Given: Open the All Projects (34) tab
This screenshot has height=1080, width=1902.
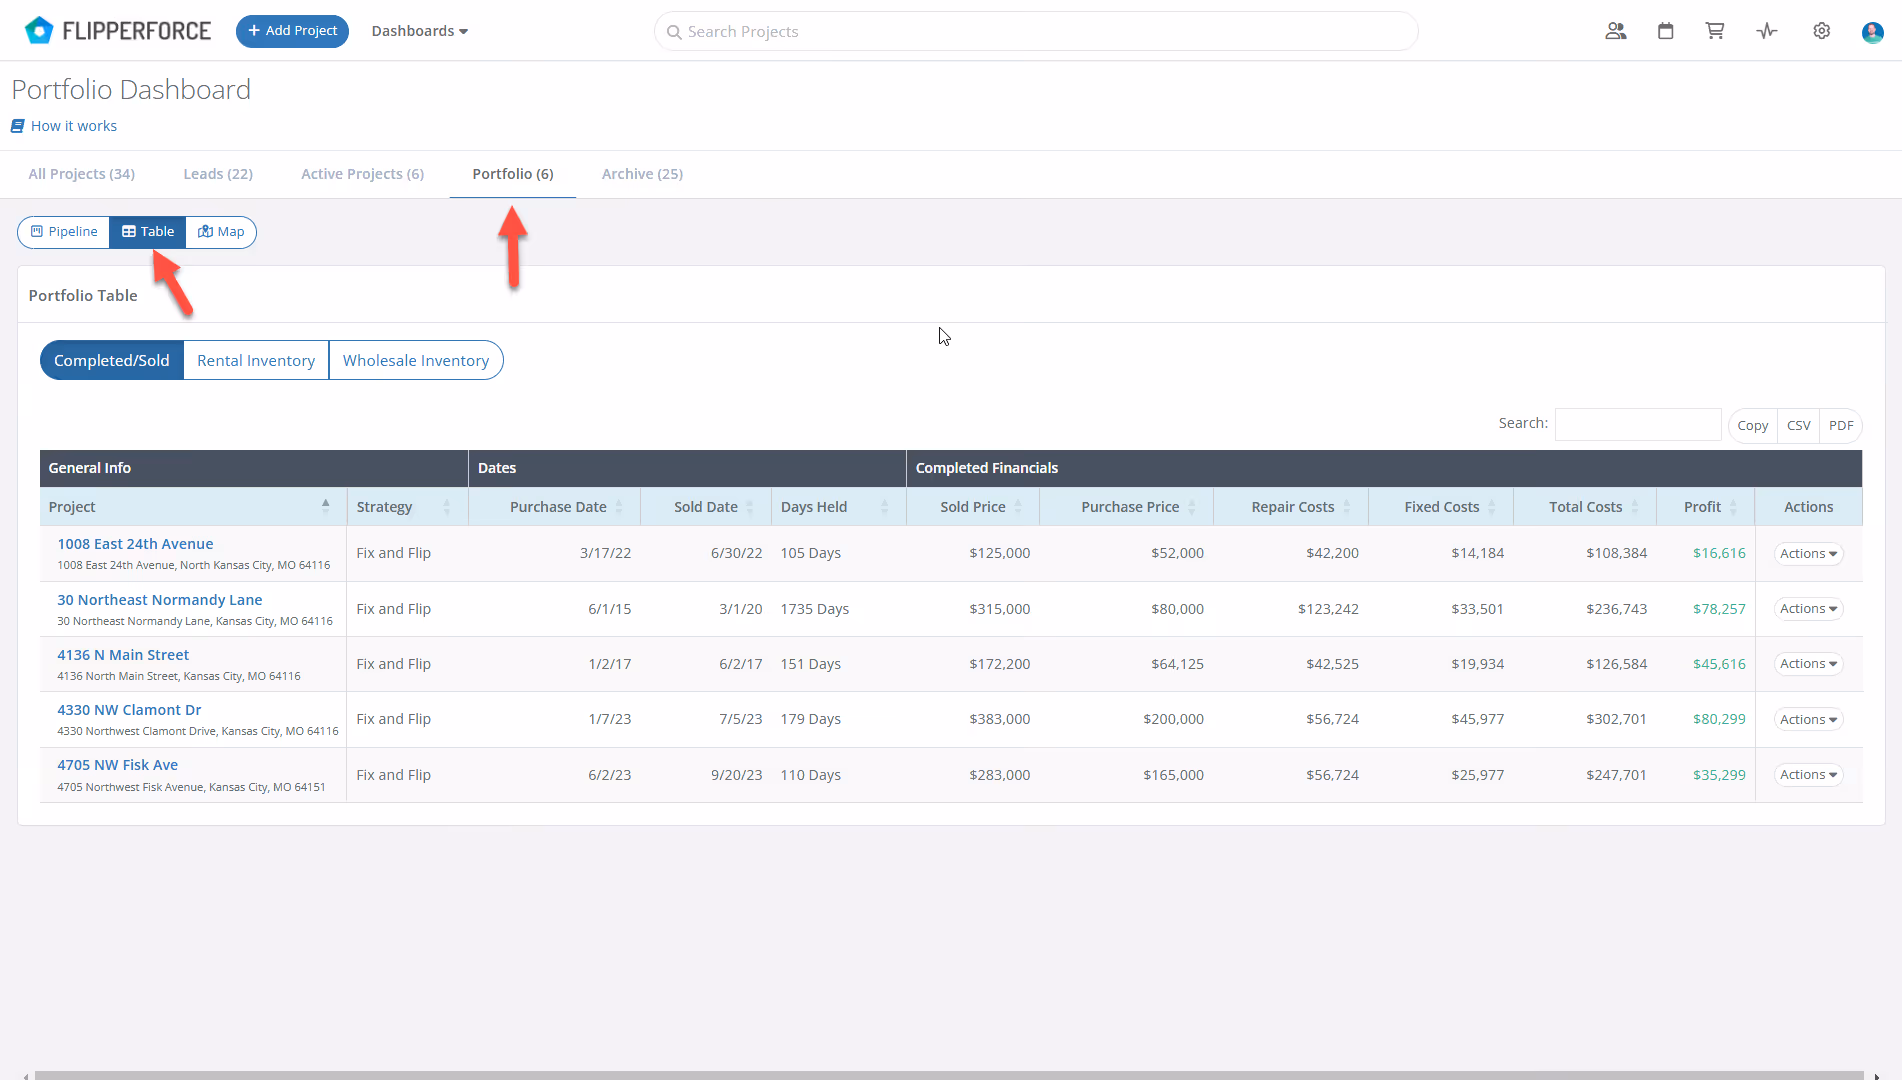Looking at the screenshot, I should (82, 174).
